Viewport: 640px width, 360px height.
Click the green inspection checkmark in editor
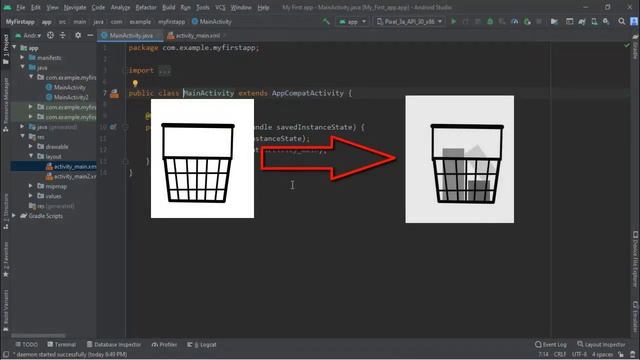[627, 45]
